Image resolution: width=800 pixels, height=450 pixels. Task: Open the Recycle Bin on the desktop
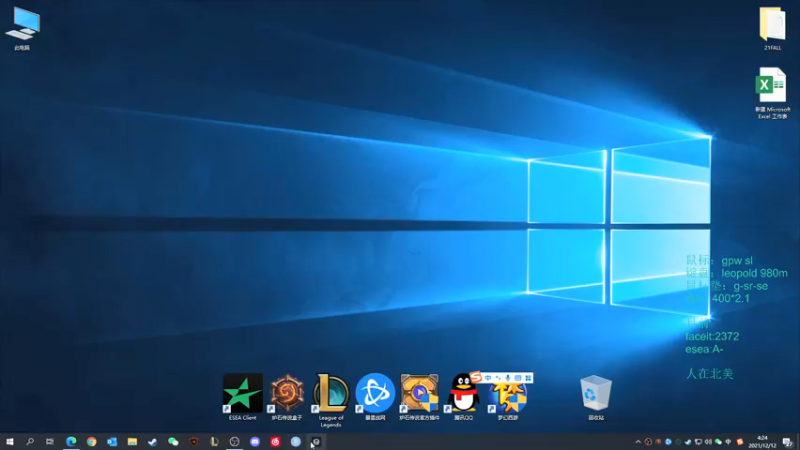coord(595,397)
